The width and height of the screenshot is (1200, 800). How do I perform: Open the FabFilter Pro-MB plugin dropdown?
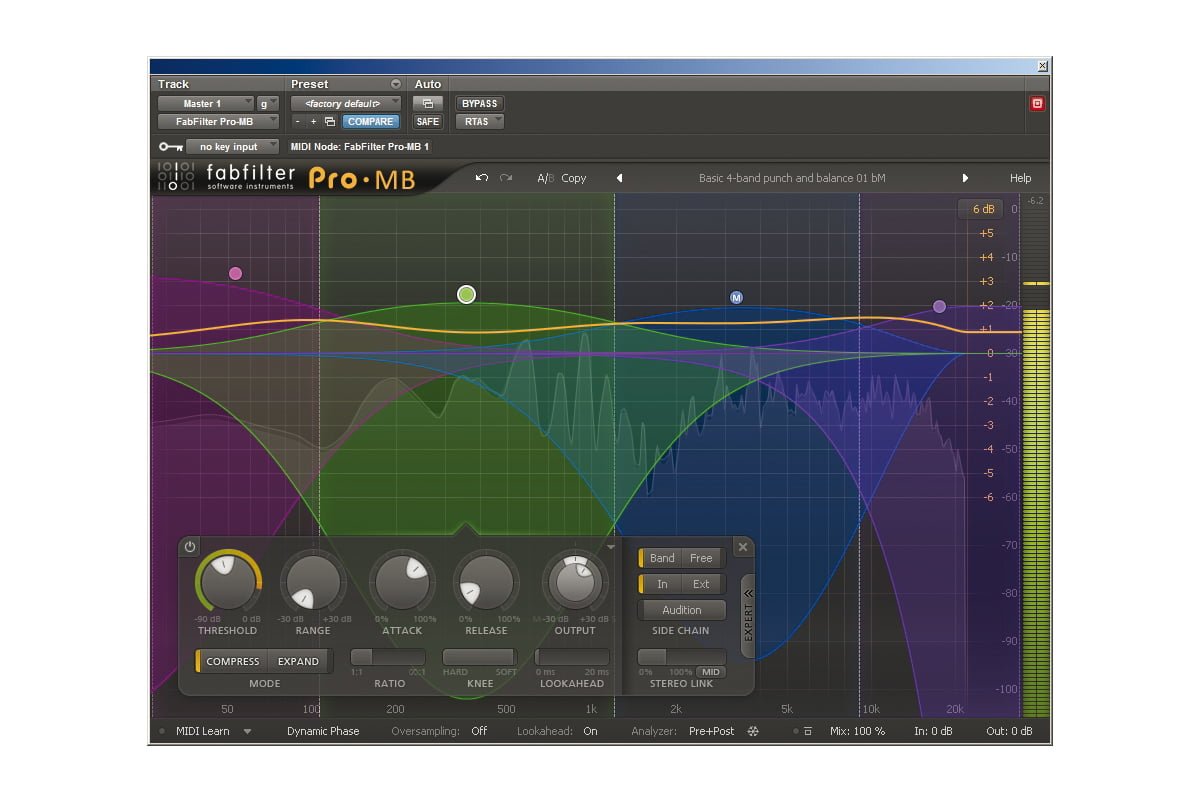pyautogui.click(x=218, y=121)
